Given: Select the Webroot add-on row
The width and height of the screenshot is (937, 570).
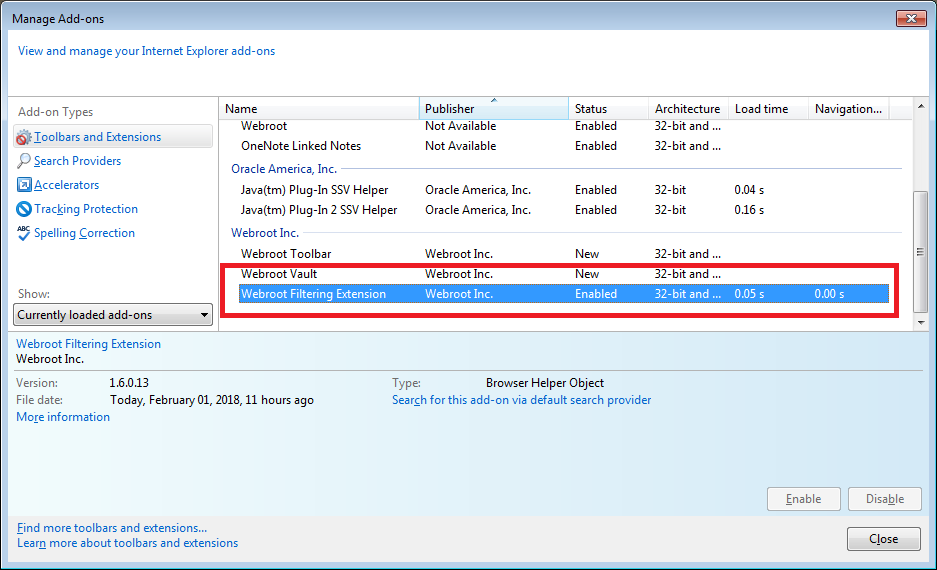Looking at the screenshot, I should (564, 126).
